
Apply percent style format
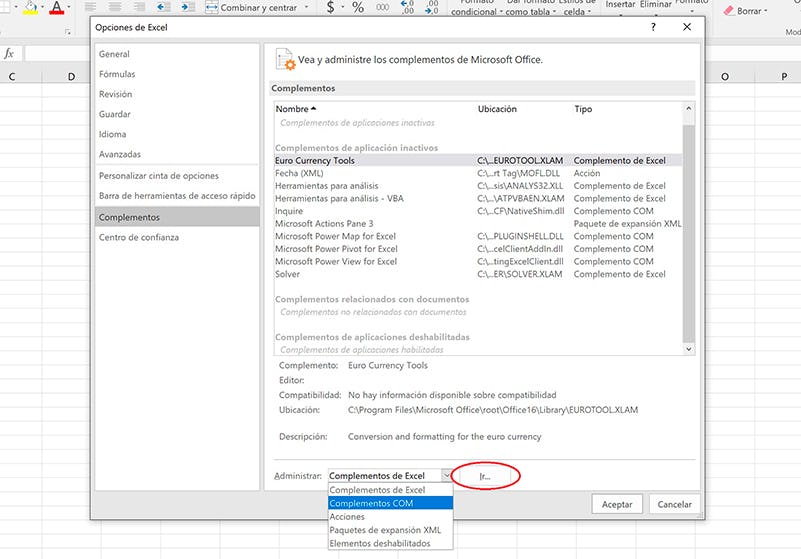coord(358,8)
